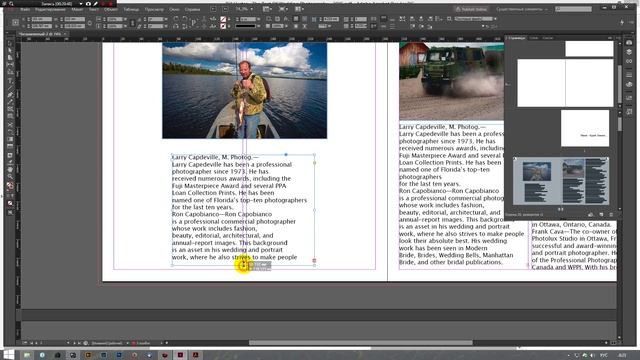
Task: Open the Редактирование menu
Action: tap(50, 9)
